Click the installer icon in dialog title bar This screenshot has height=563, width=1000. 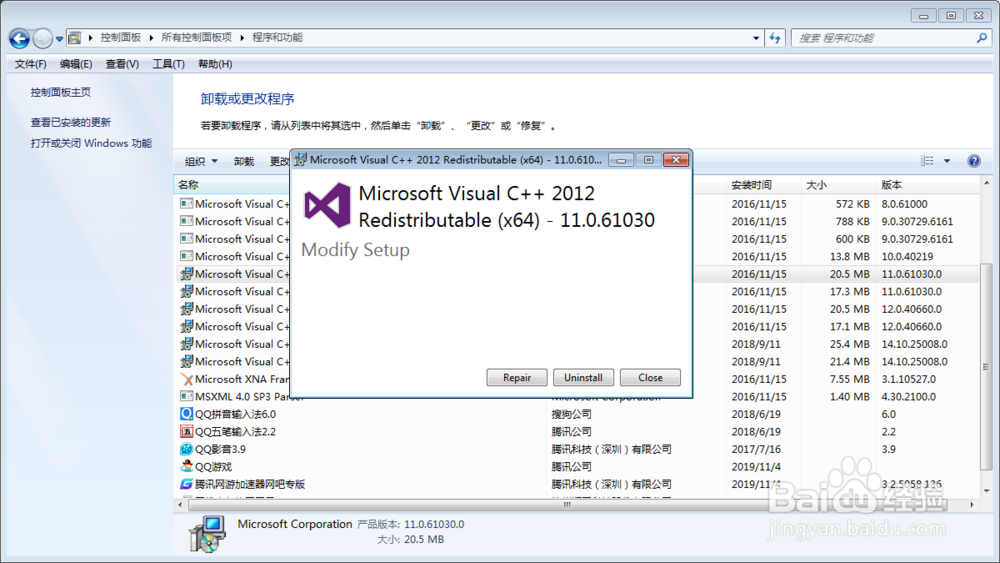tap(300, 159)
